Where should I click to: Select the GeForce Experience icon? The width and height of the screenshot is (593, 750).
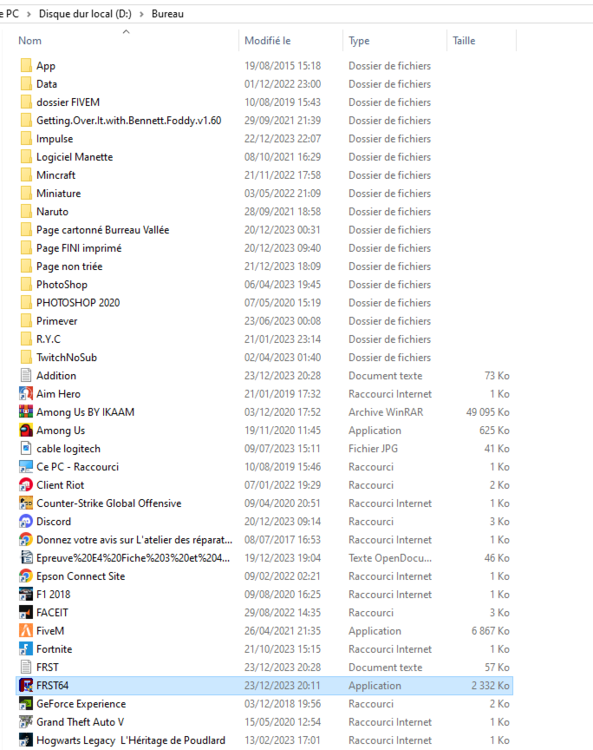pos(26,704)
